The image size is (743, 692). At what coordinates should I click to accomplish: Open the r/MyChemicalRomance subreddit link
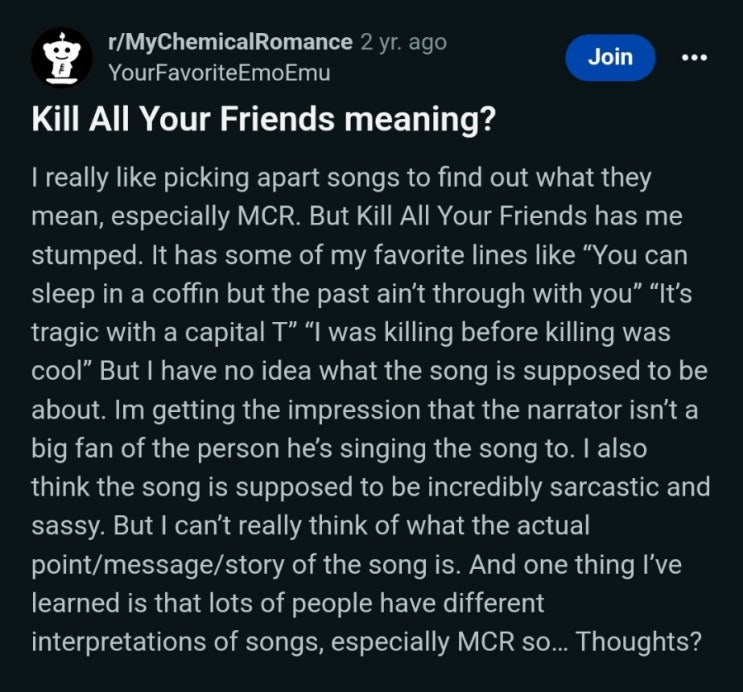click(229, 43)
